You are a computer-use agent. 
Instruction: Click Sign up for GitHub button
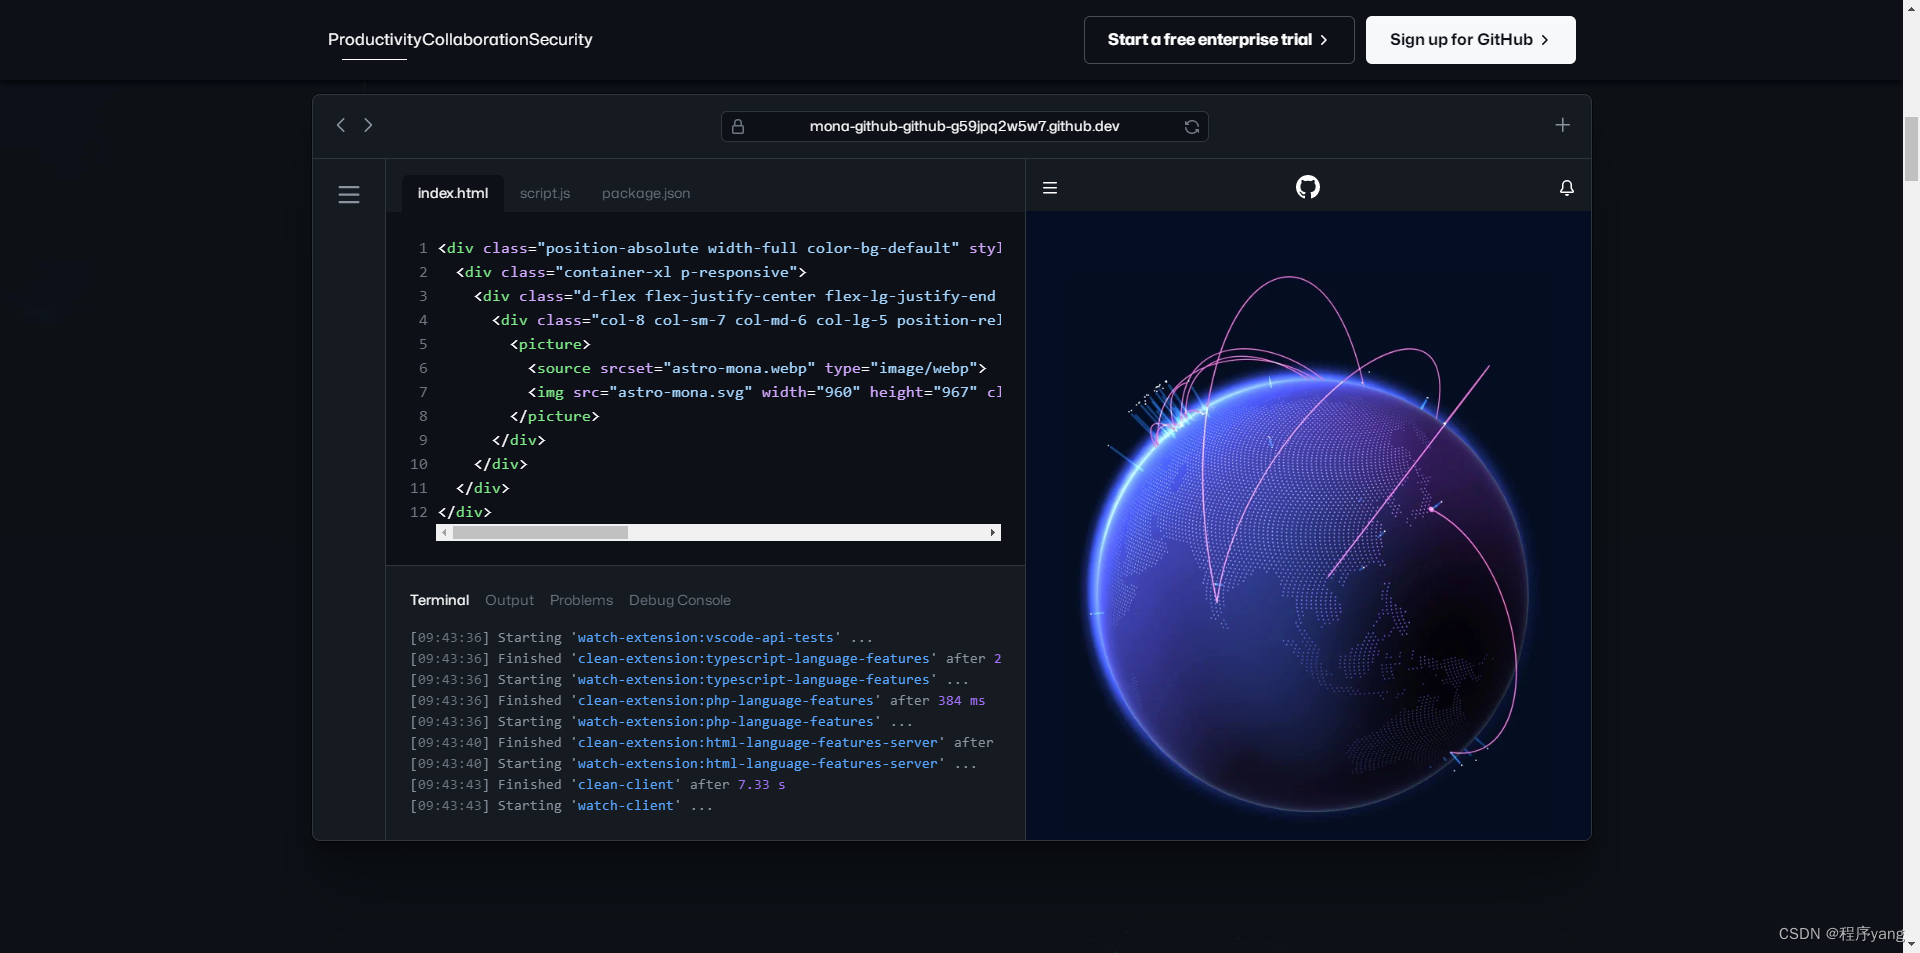[1470, 40]
